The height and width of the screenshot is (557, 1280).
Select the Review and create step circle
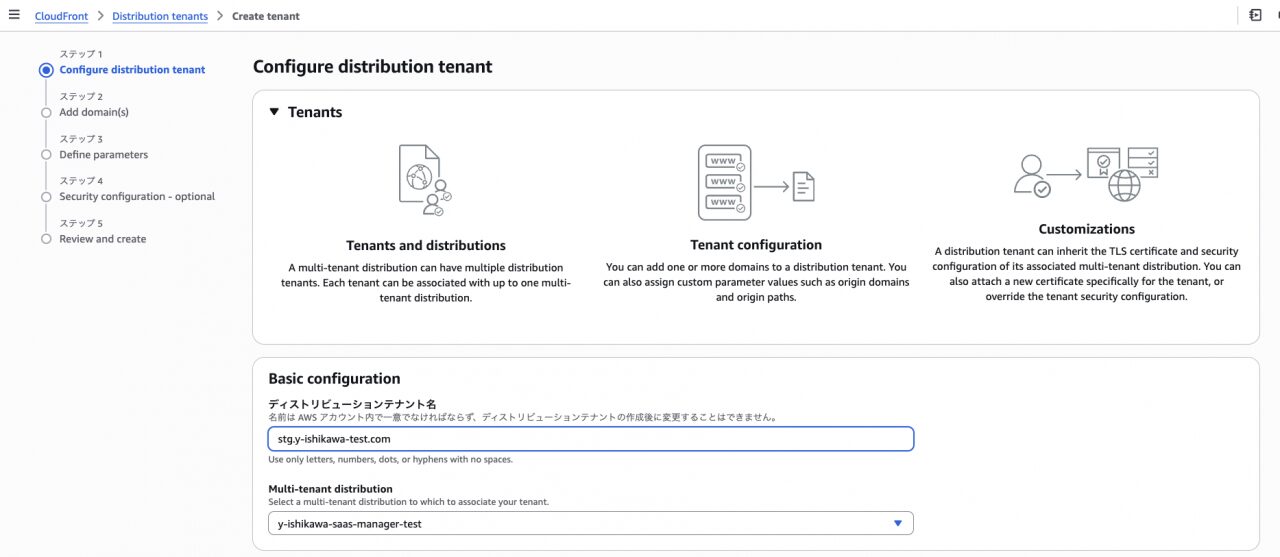[x=46, y=239]
